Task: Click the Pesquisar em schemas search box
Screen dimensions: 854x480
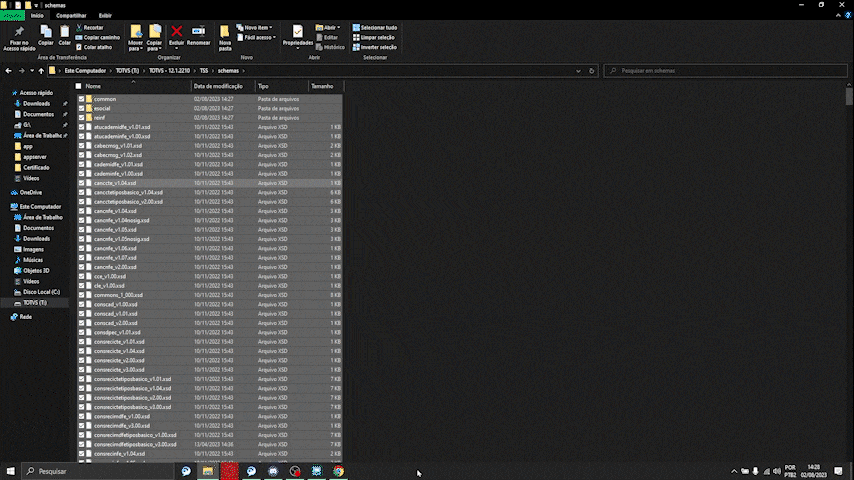Action: [725, 71]
